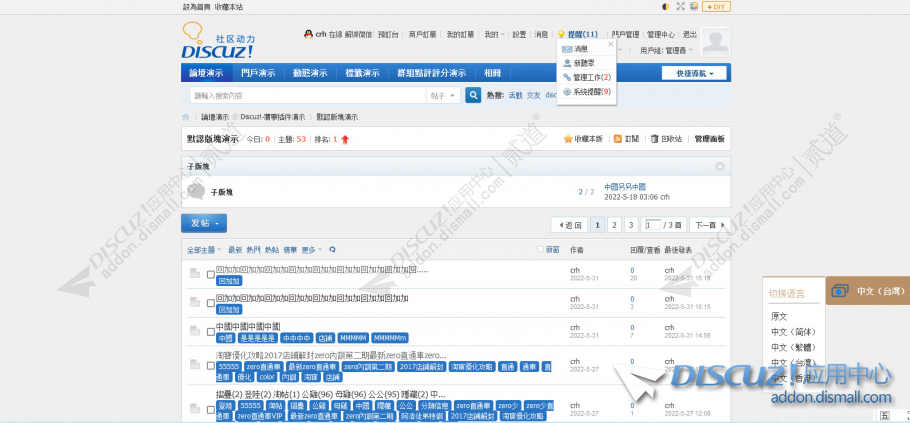
Task: Click the blue search magnifier button
Action: click(x=471, y=96)
